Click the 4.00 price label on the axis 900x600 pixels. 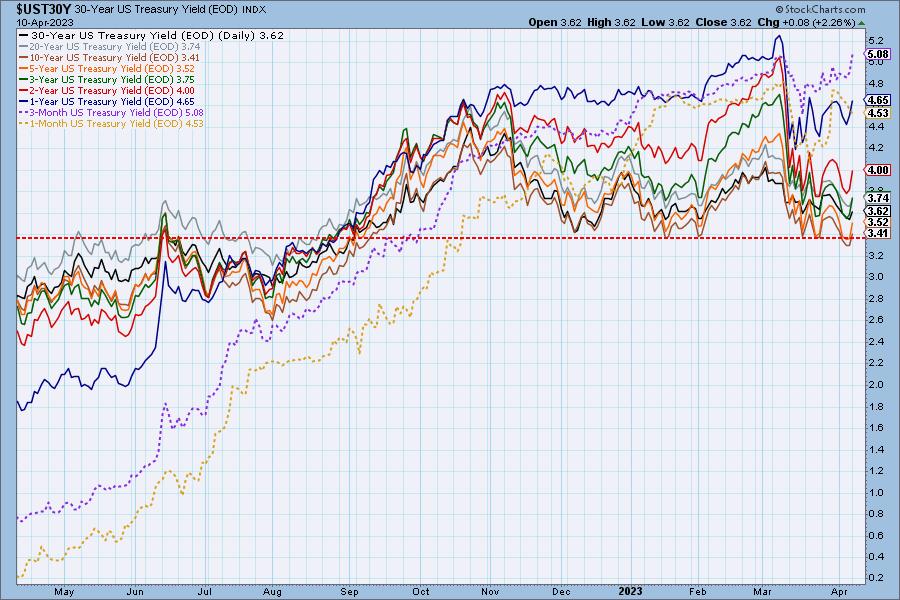[x=878, y=170]
